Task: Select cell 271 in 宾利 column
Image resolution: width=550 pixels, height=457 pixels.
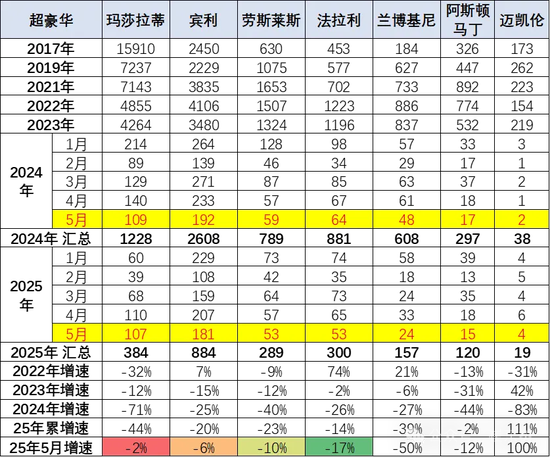Action: [x=203, y=182]
